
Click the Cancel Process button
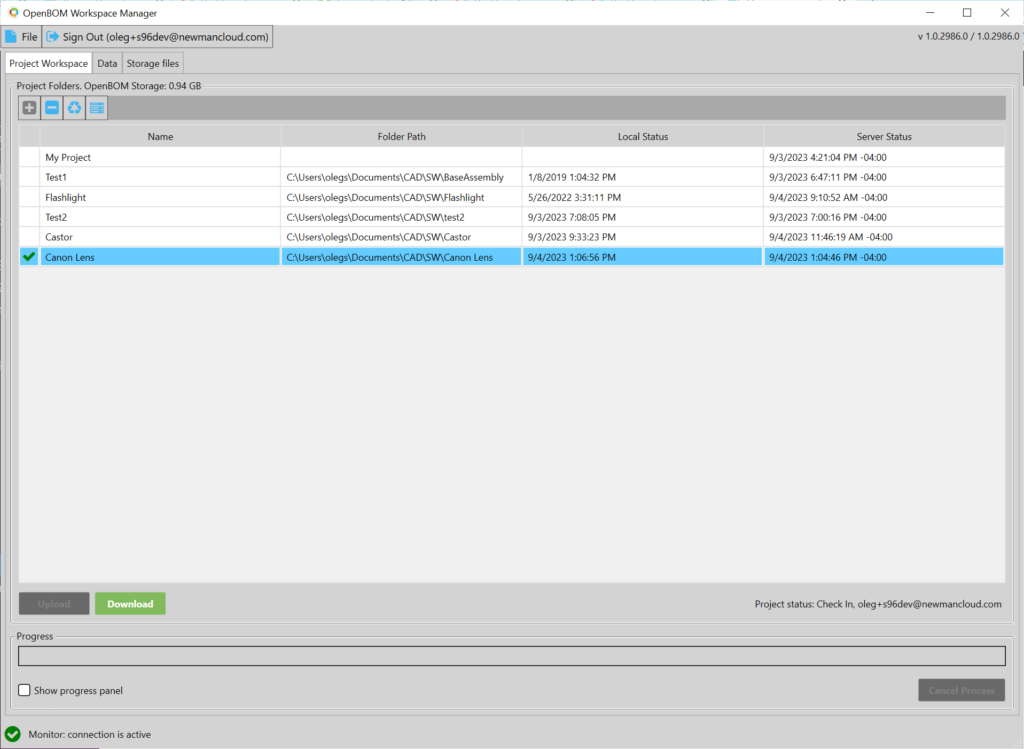[x=961, y=690]
